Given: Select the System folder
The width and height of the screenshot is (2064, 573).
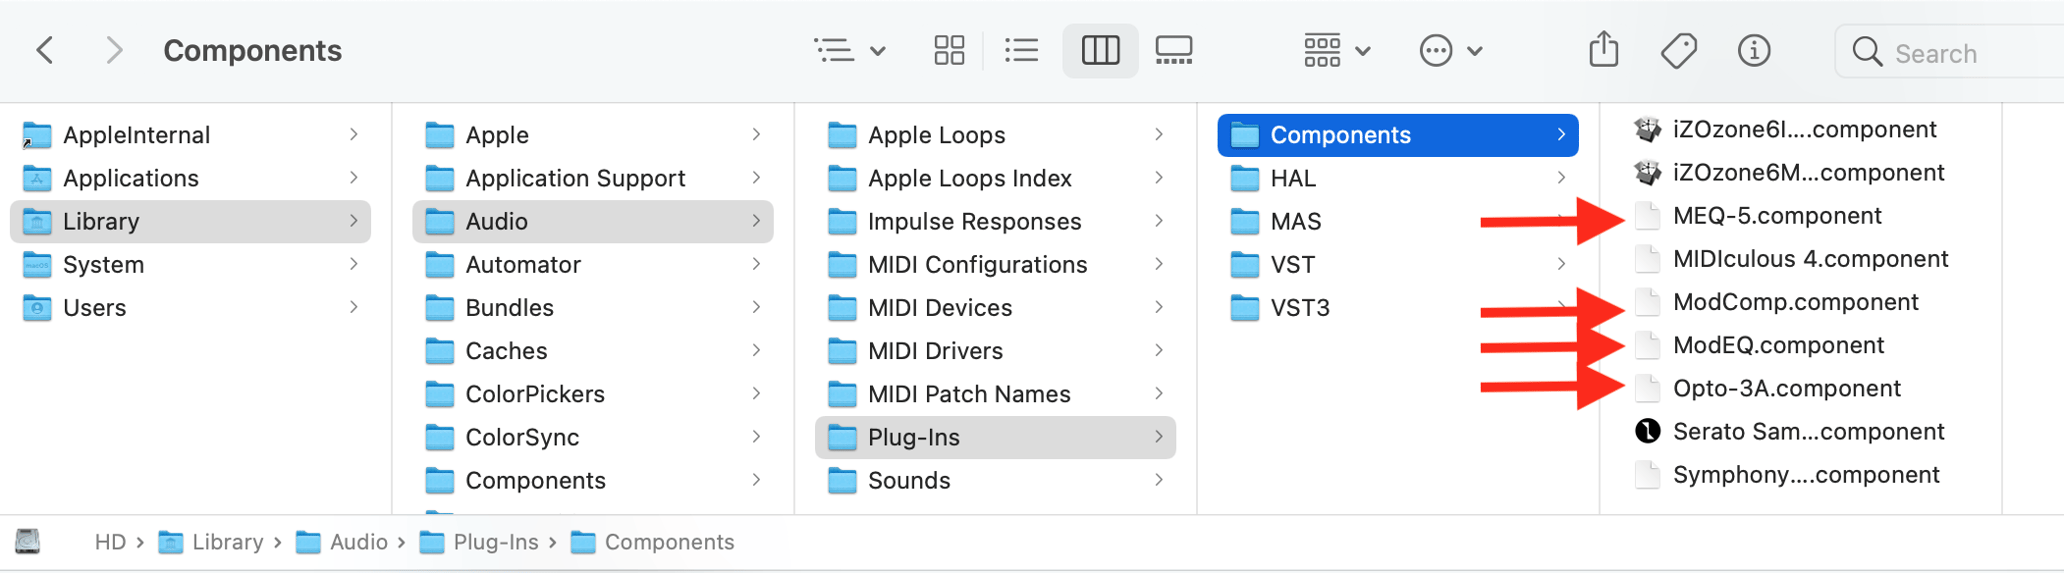Looking at the screenshot, I should 190,264.
